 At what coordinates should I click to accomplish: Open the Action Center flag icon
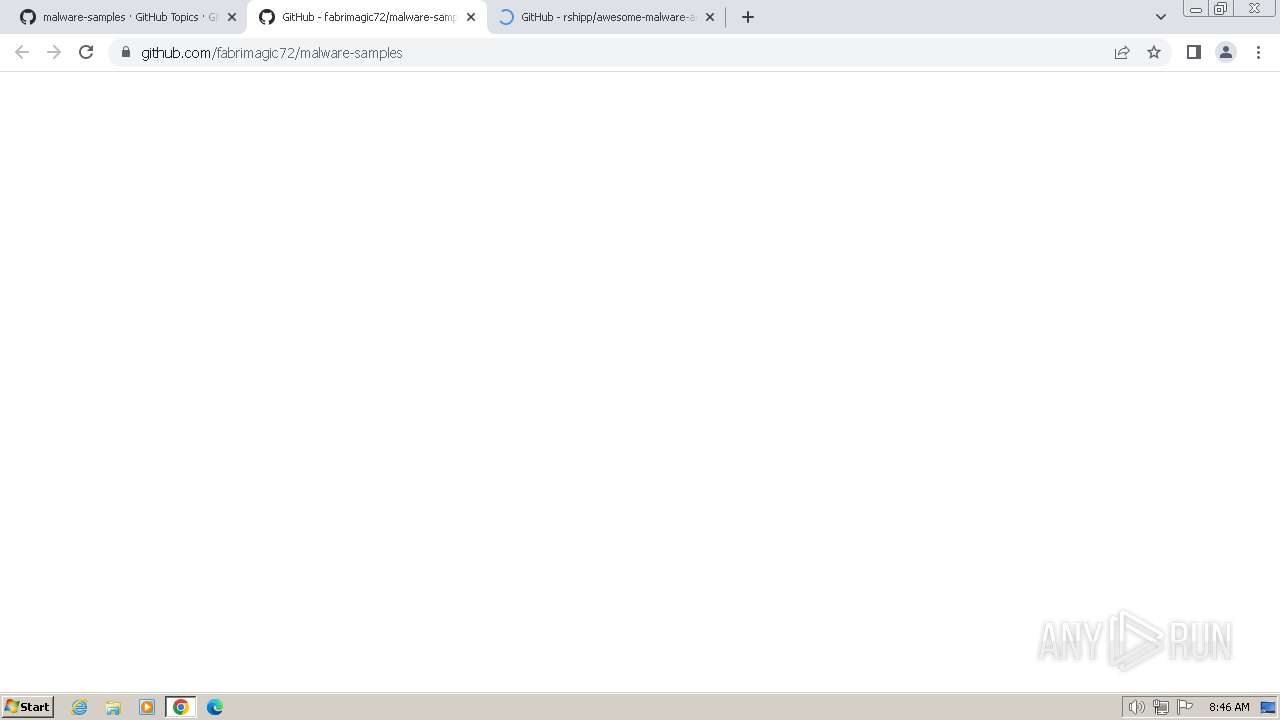coord(1185,707)
